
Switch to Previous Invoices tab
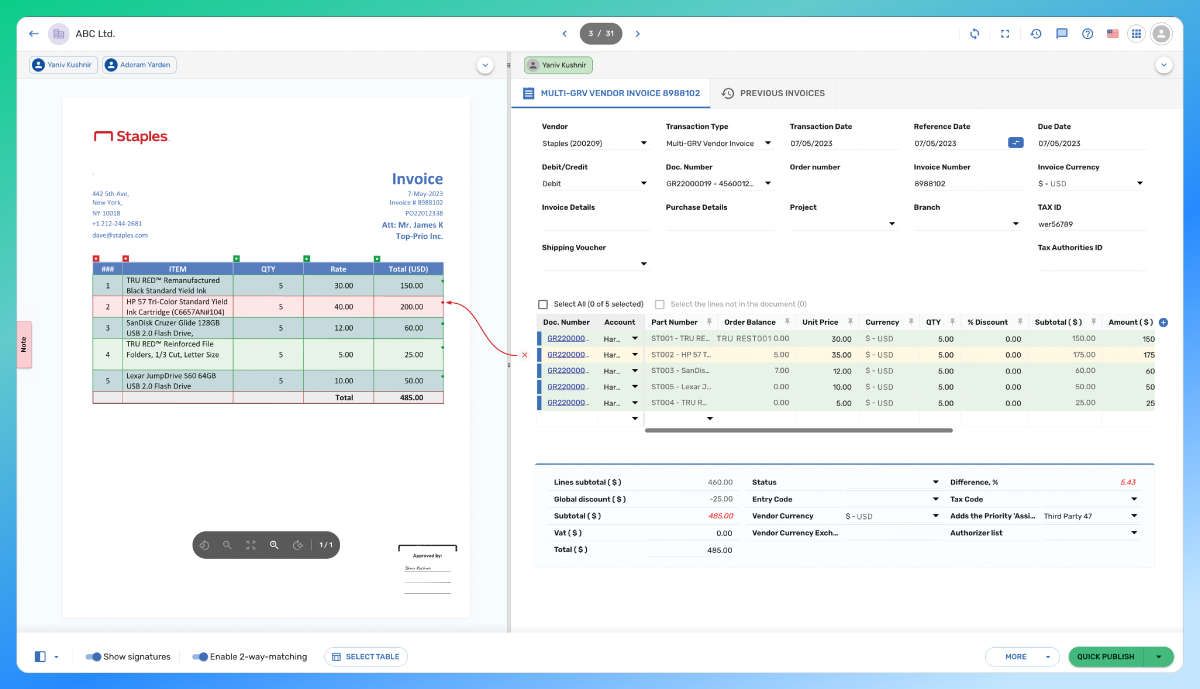point(773,93)
